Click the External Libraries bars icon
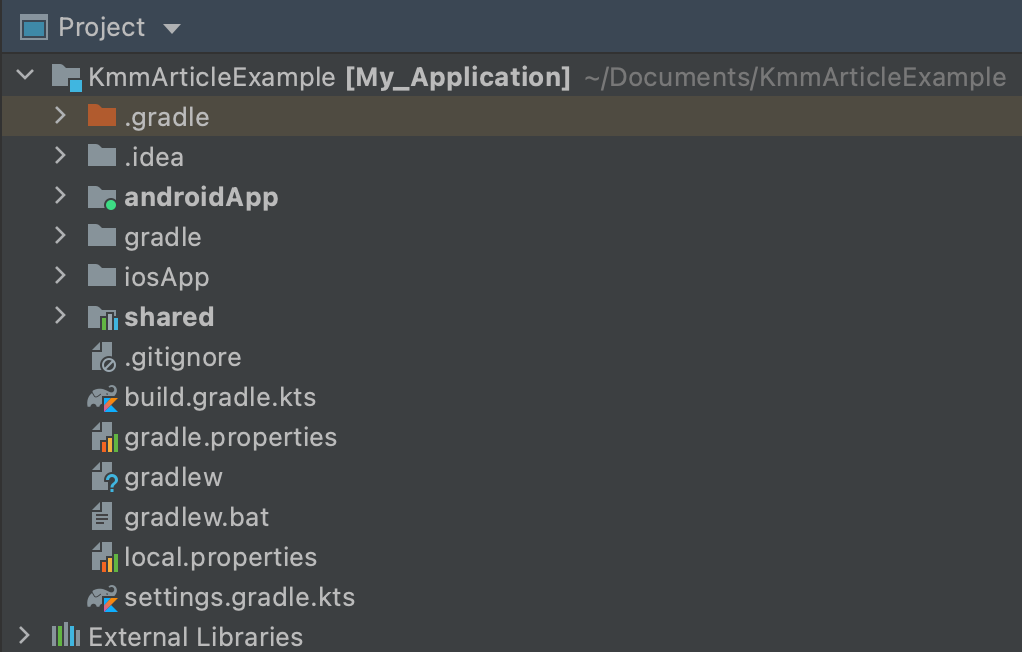1022x652 pixels. tap(65, 635)
